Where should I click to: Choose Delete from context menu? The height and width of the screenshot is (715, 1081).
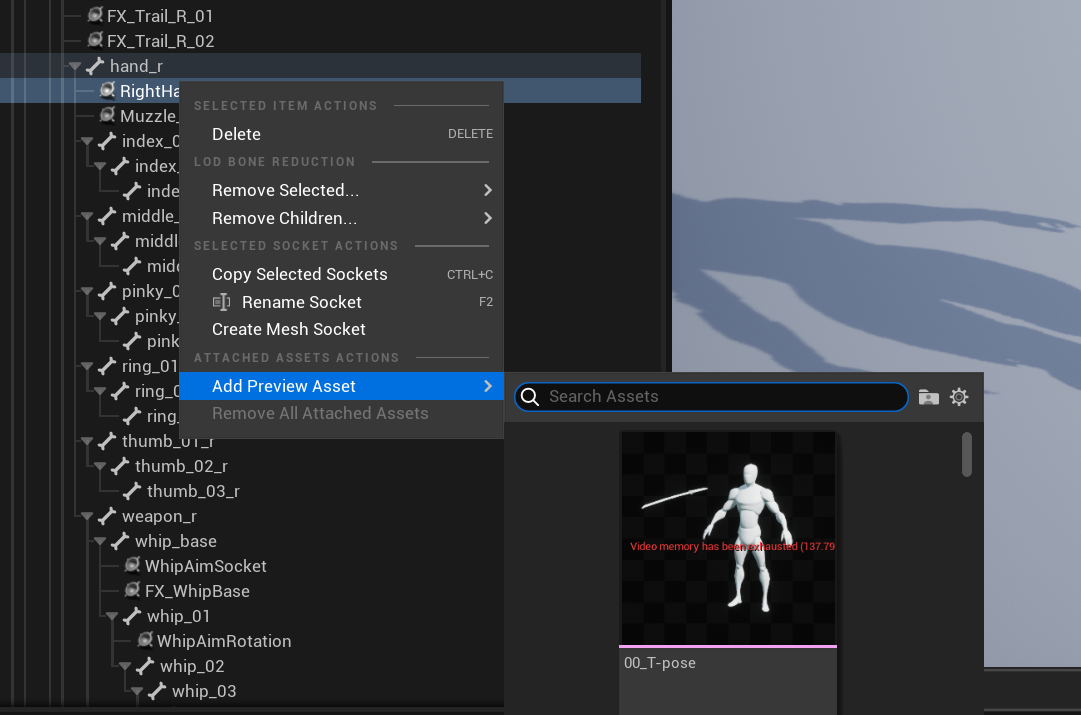point(341,134)
